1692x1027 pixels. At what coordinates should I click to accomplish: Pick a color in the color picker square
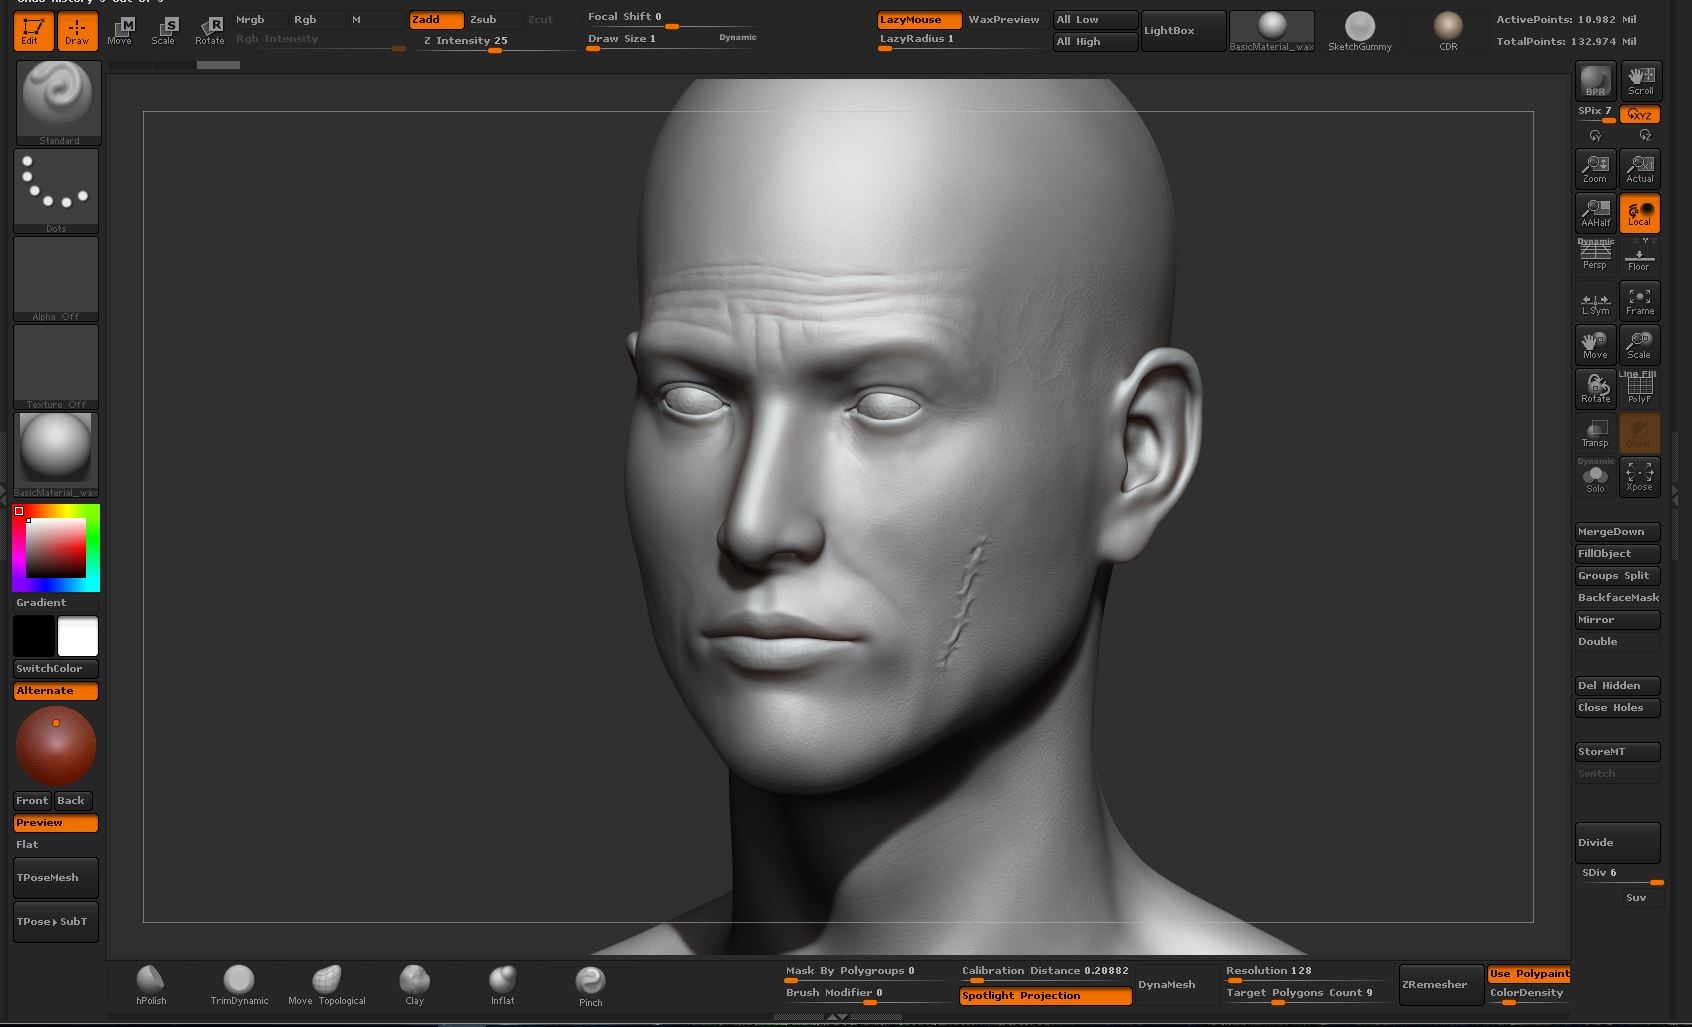[55, 548]
